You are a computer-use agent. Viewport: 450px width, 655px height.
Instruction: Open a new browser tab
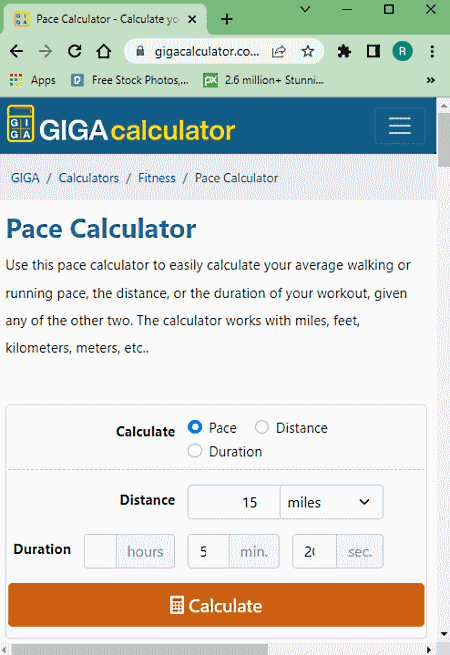click(226, 19)
